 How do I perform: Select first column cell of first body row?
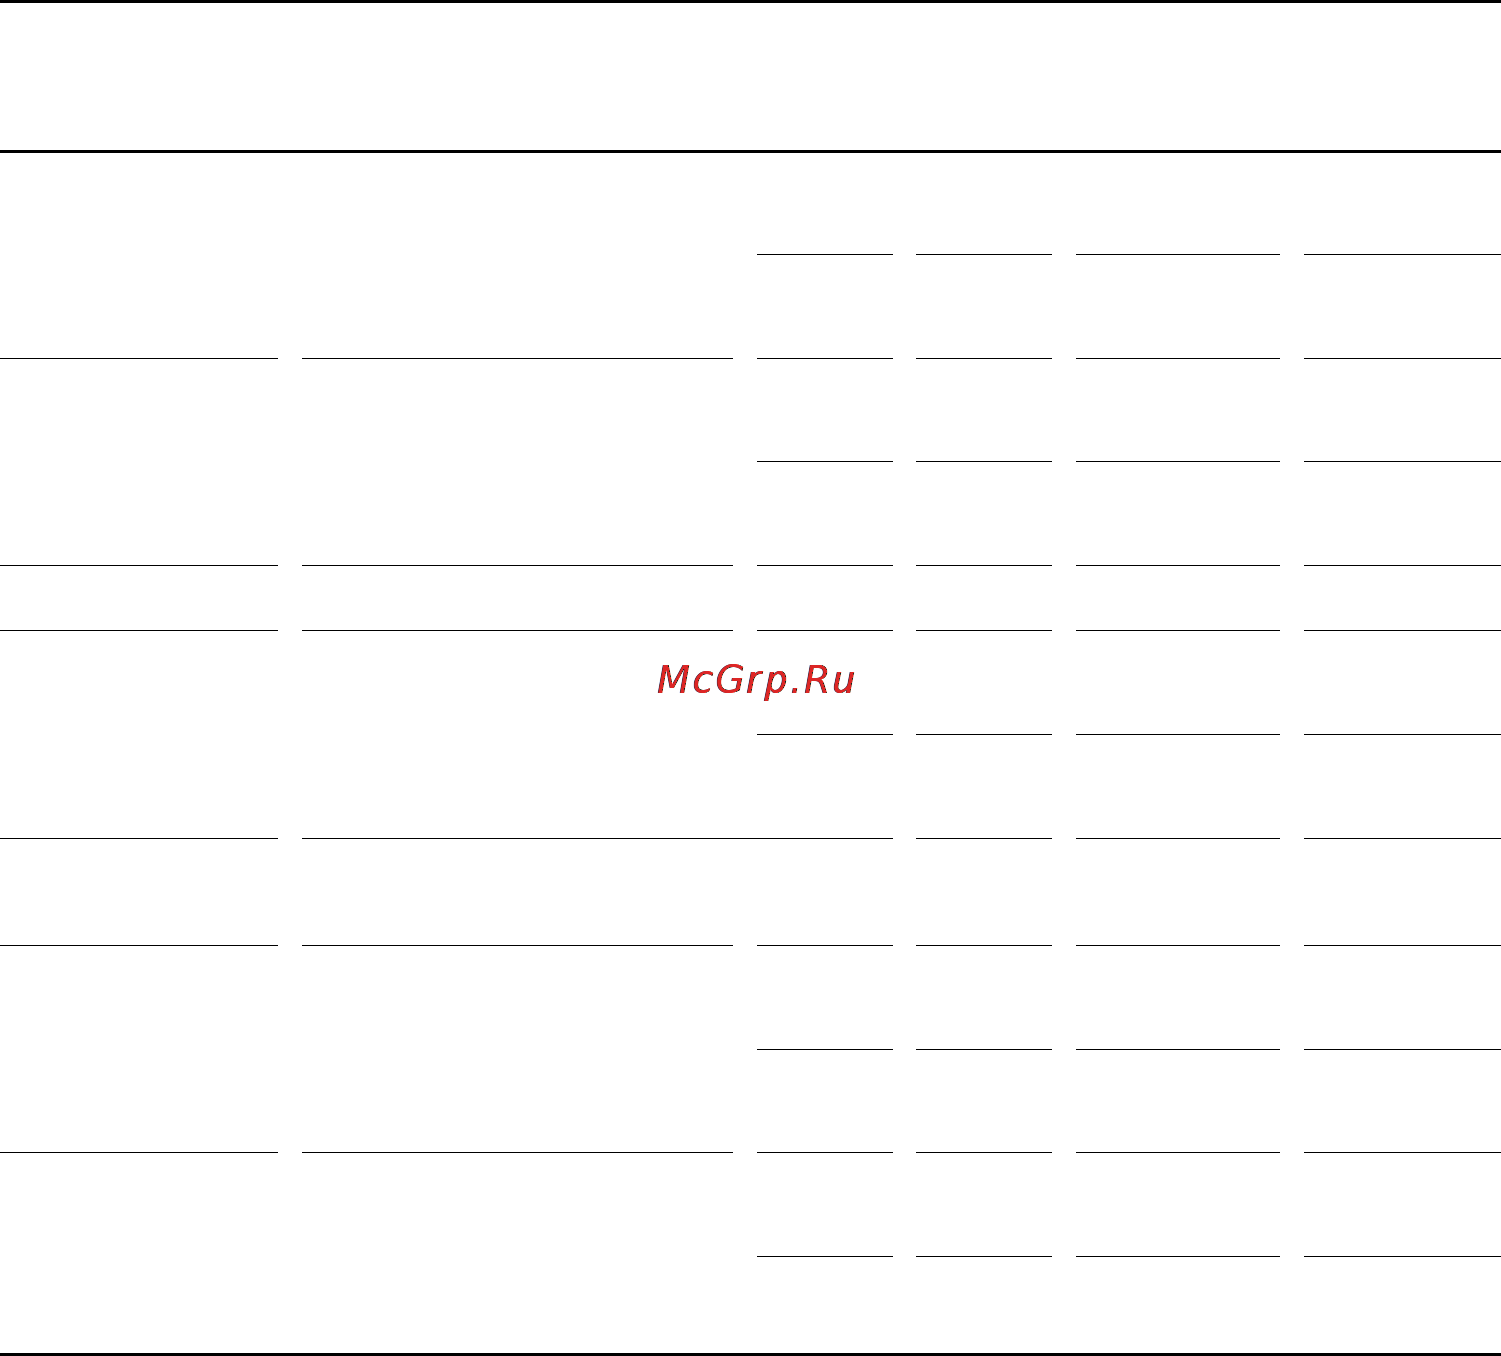coord(138,255)
